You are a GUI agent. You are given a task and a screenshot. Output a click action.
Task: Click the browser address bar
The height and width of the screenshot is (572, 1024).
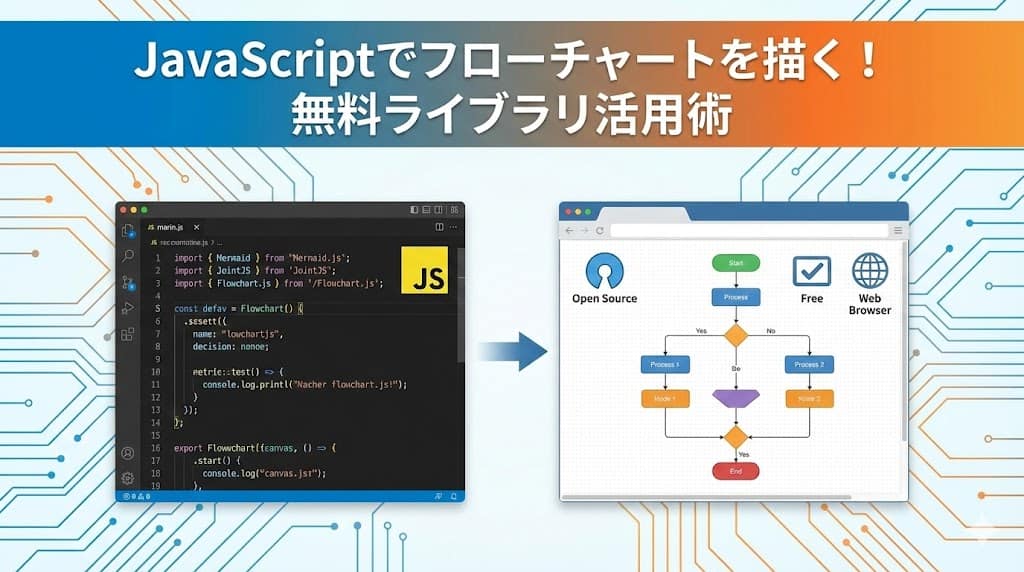748,230
